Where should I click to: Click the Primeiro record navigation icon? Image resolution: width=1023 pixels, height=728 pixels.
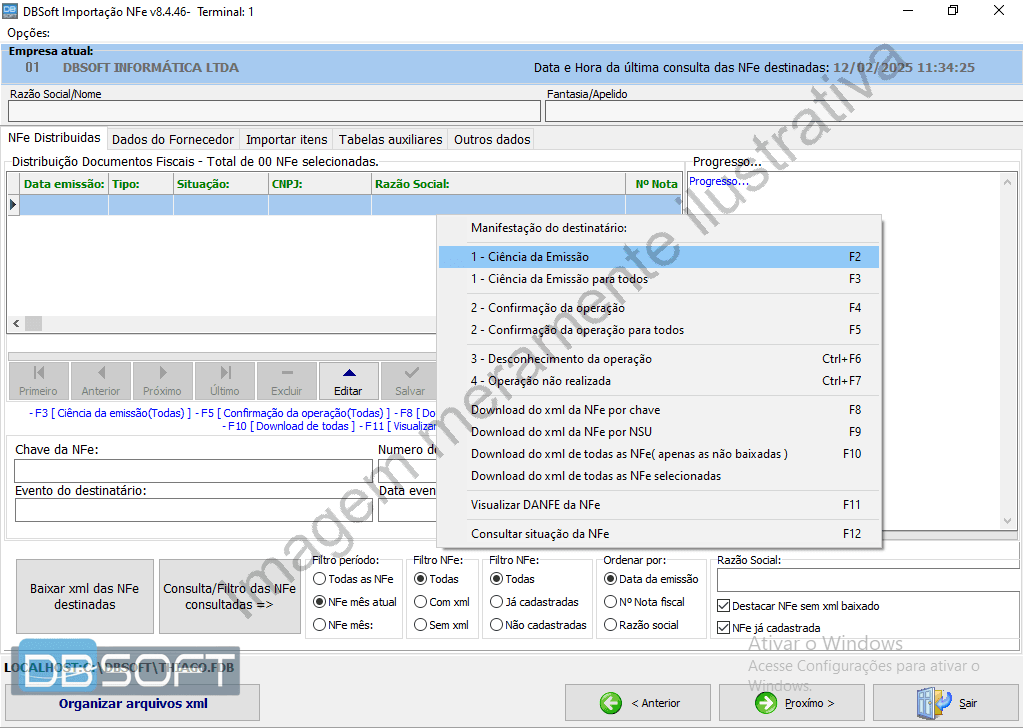(39, 373)
